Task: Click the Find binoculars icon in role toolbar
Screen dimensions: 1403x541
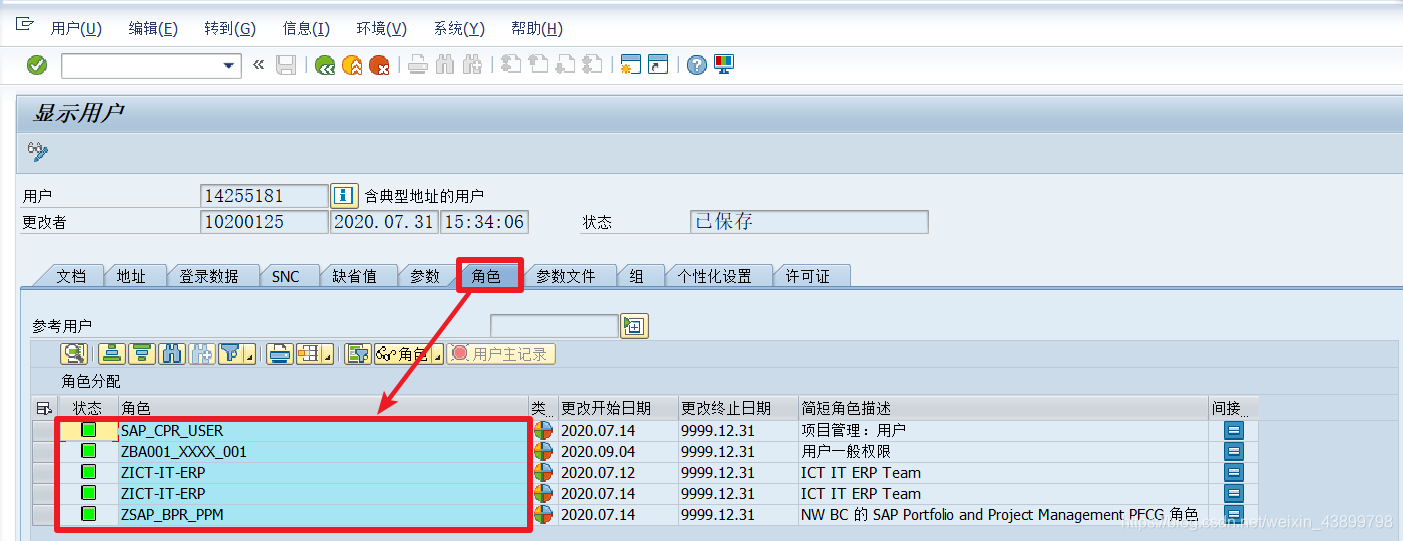Action: 171,354
